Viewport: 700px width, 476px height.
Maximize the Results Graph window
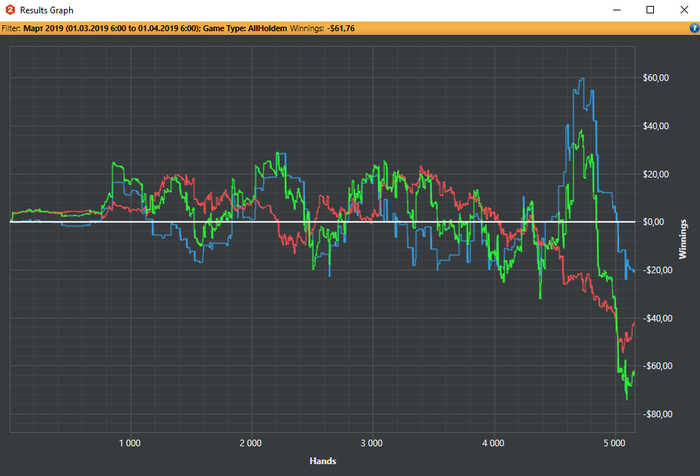pos(650,10)
